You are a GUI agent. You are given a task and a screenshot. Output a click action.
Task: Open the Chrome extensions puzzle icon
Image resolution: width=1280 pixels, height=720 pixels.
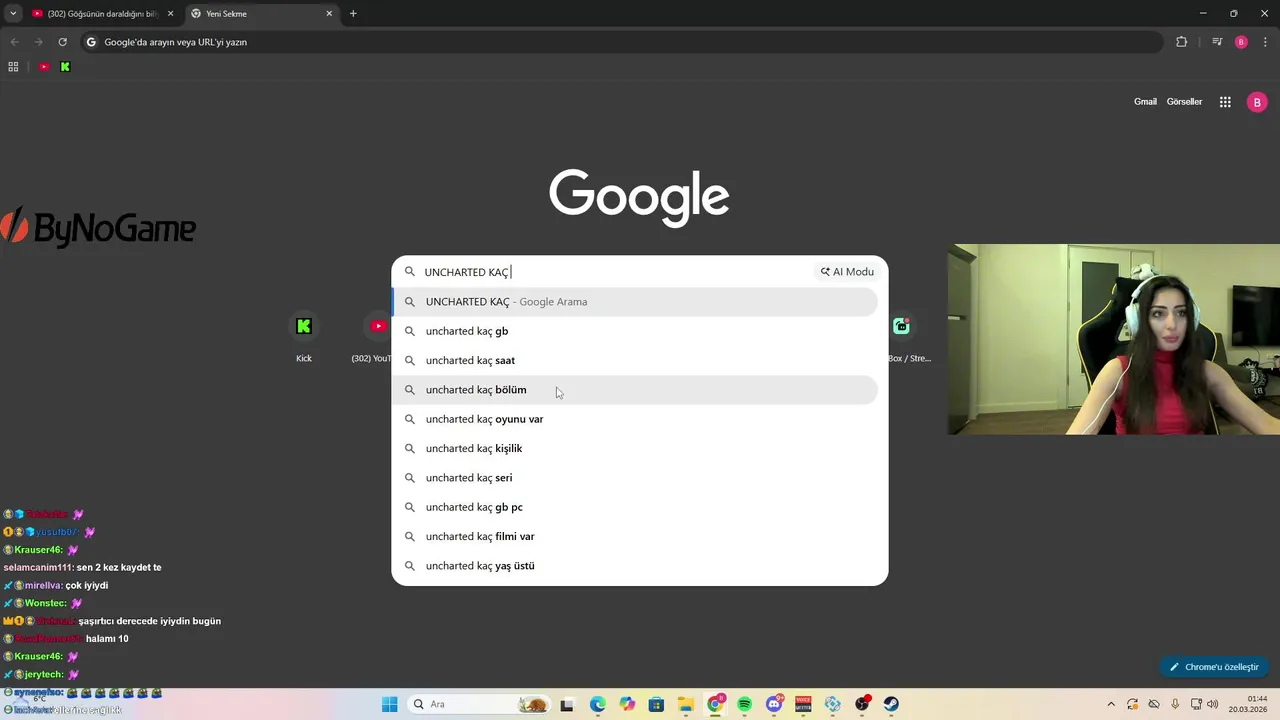click(1182, 42)
